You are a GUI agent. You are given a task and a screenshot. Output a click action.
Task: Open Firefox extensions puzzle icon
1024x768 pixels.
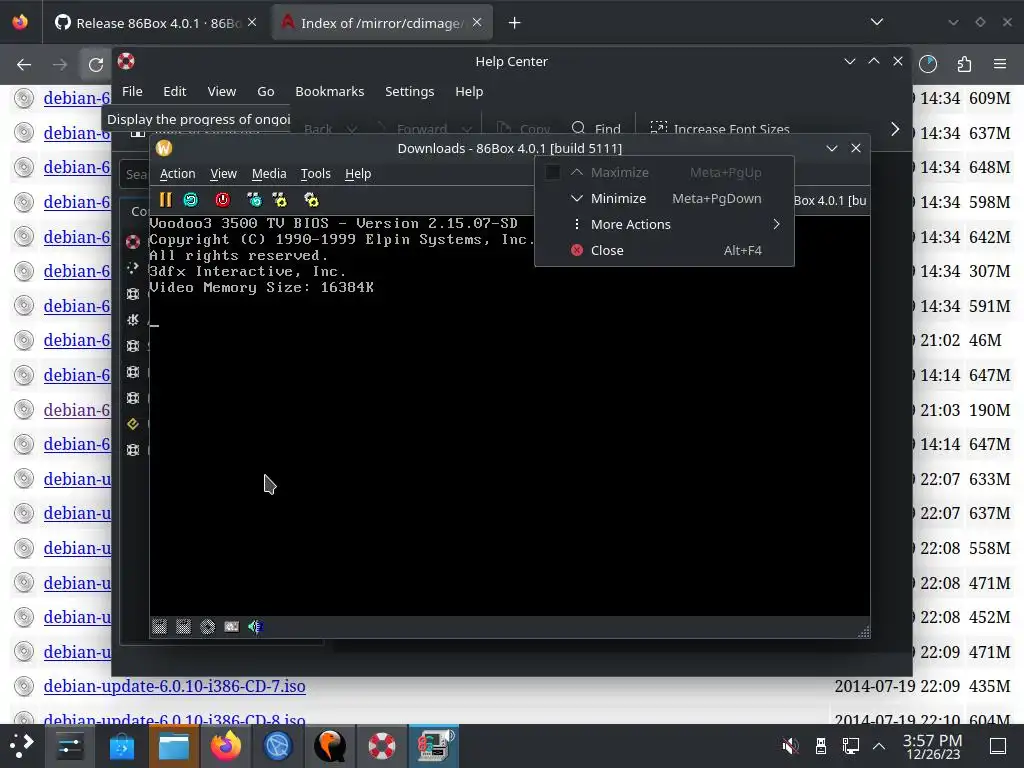(964, 64)
